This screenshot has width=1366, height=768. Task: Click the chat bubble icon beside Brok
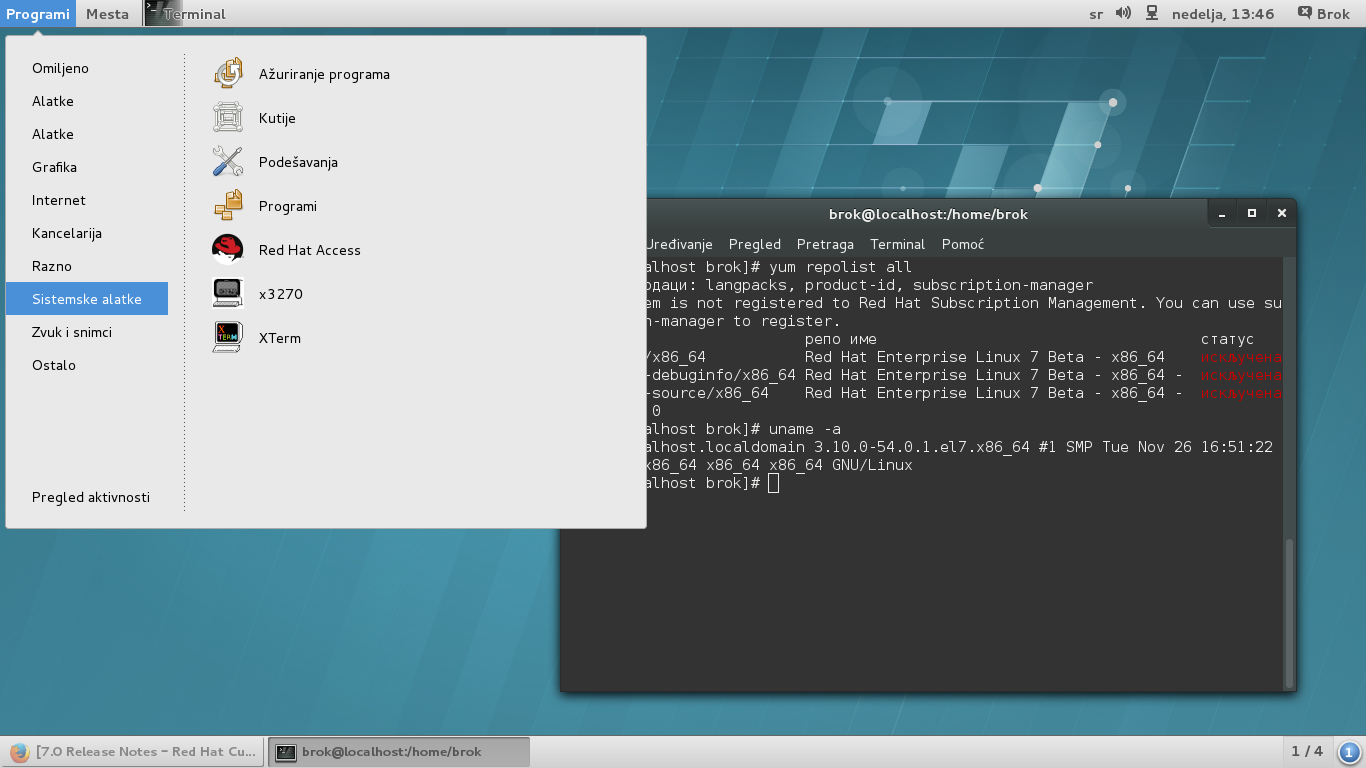point(1304,14)
